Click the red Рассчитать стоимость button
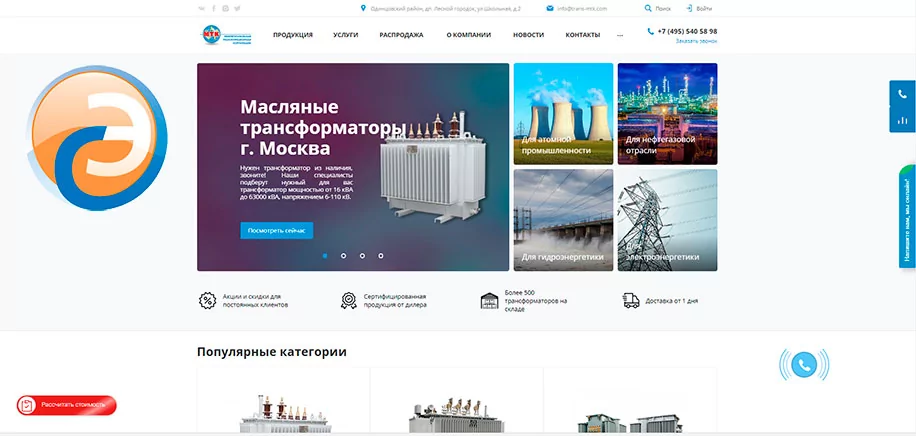916x436 pixels. 67,405
